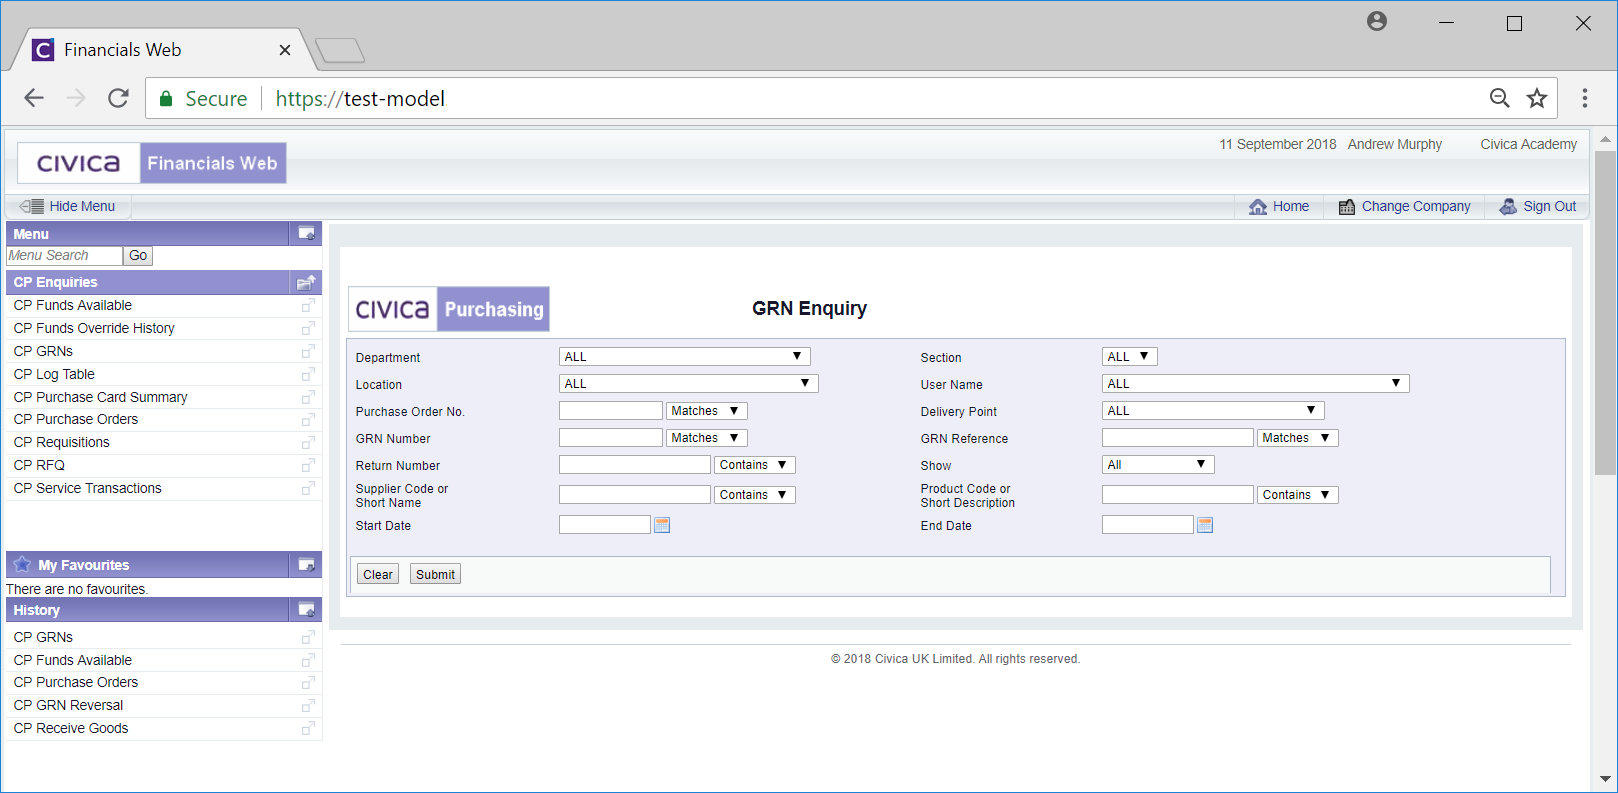Click the CP Enquiries header icon
This screenshot has height=793, width=1618.
click(307, 282)
